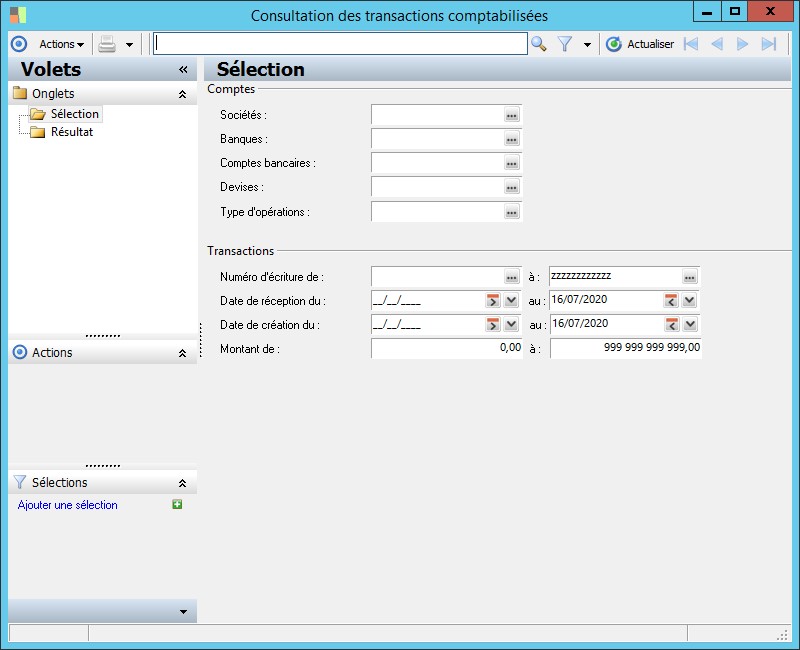Open Sociétés lookup ellipsis button
Viewport: 800px width, 650px height.
512,116
